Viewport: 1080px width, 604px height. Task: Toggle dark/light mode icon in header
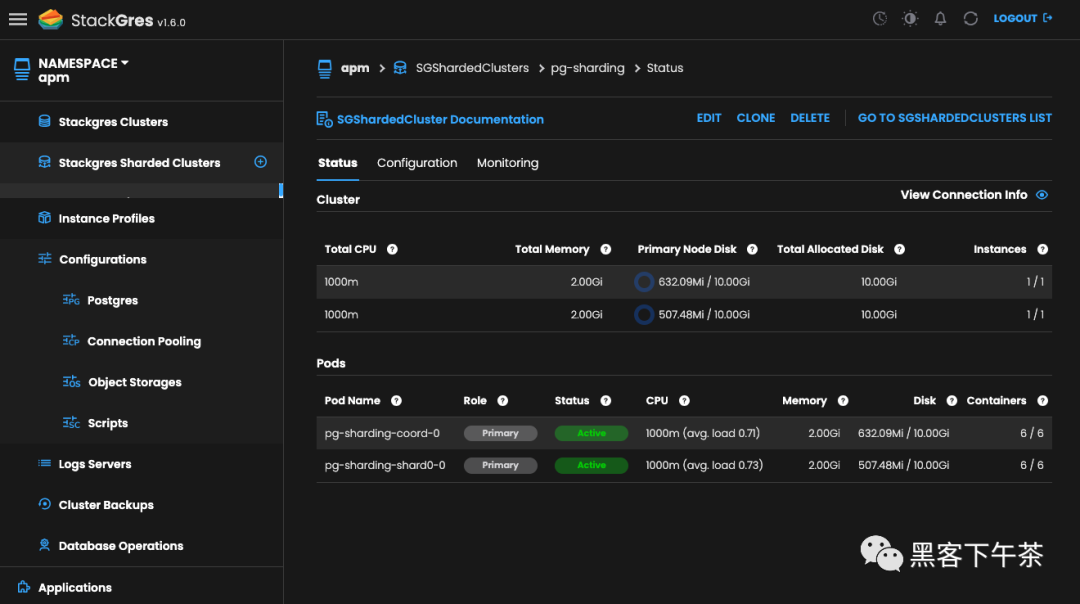pyautogui.click(x=910, y=19)
